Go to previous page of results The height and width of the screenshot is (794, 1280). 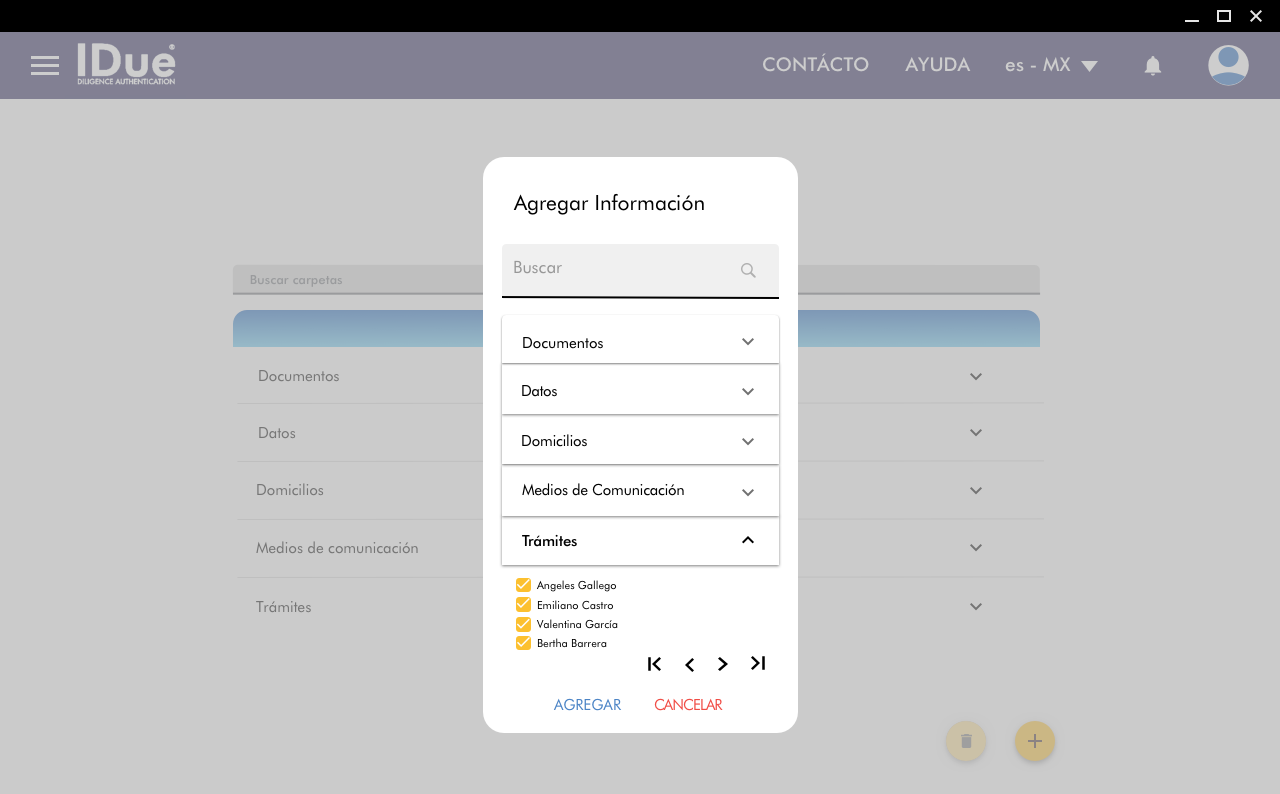pos(689,665)
